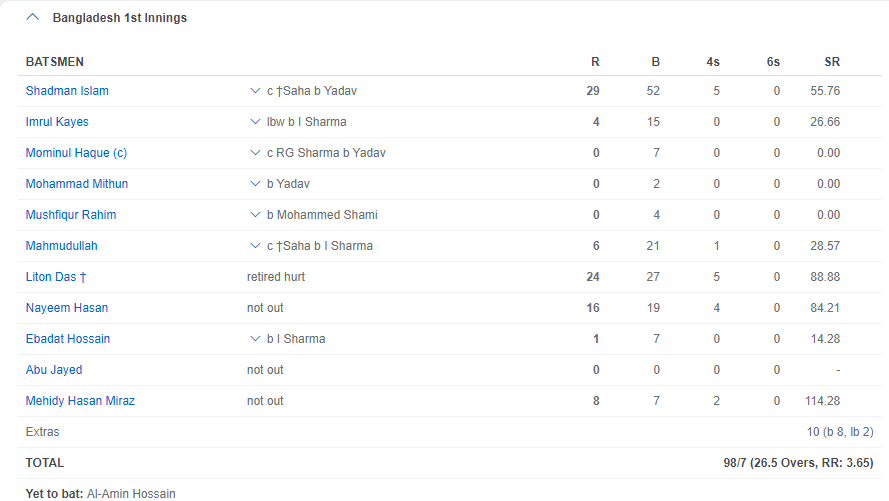Open Mahmudullah player profile
This screenshot has width=889, height=501.
coord(61,246)
